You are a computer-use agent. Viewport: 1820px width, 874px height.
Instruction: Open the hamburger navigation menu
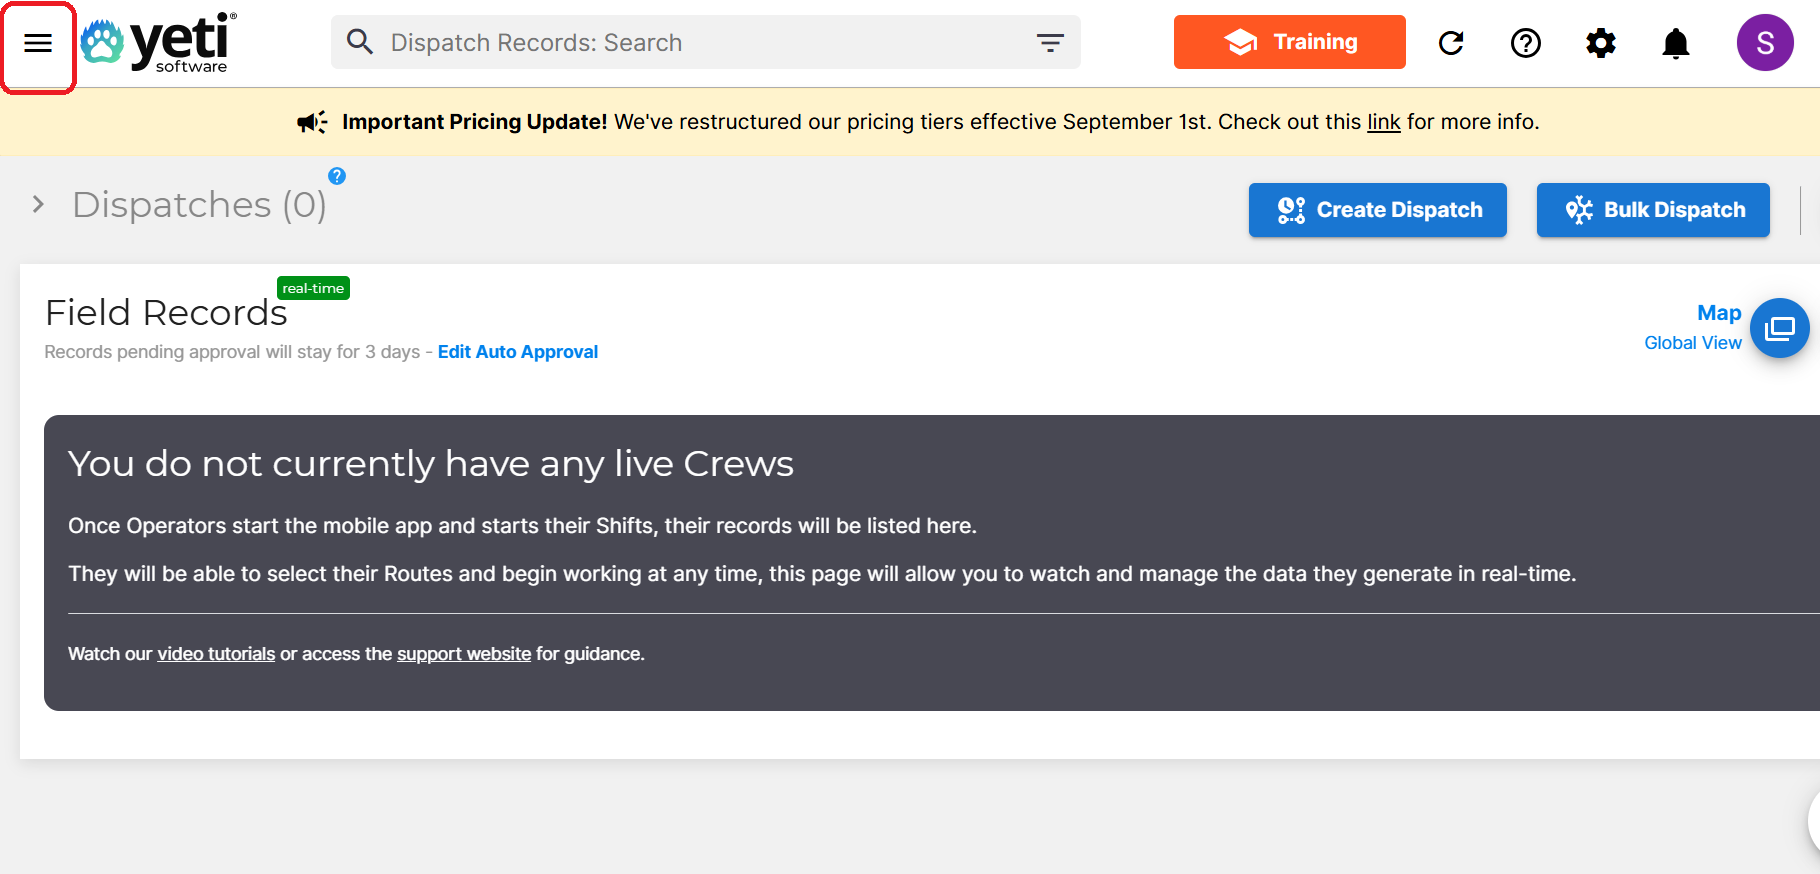38,43
